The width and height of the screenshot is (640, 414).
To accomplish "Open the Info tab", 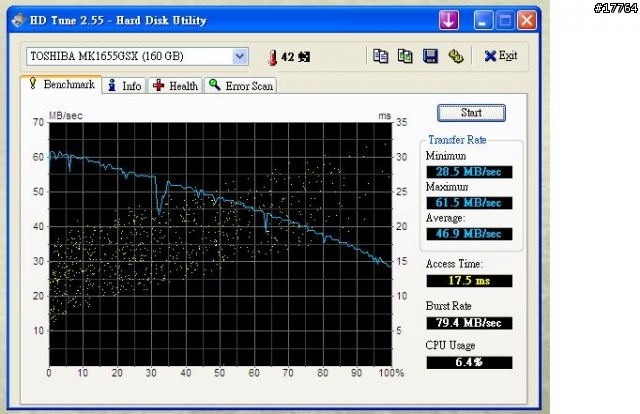I will click(124, 86).
